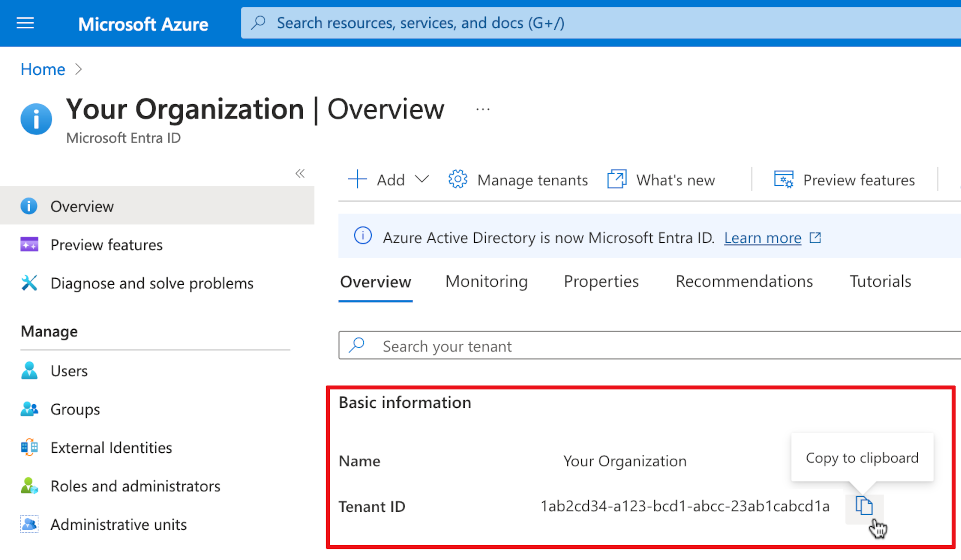Copy Tenant ID to clipboard

864,507
